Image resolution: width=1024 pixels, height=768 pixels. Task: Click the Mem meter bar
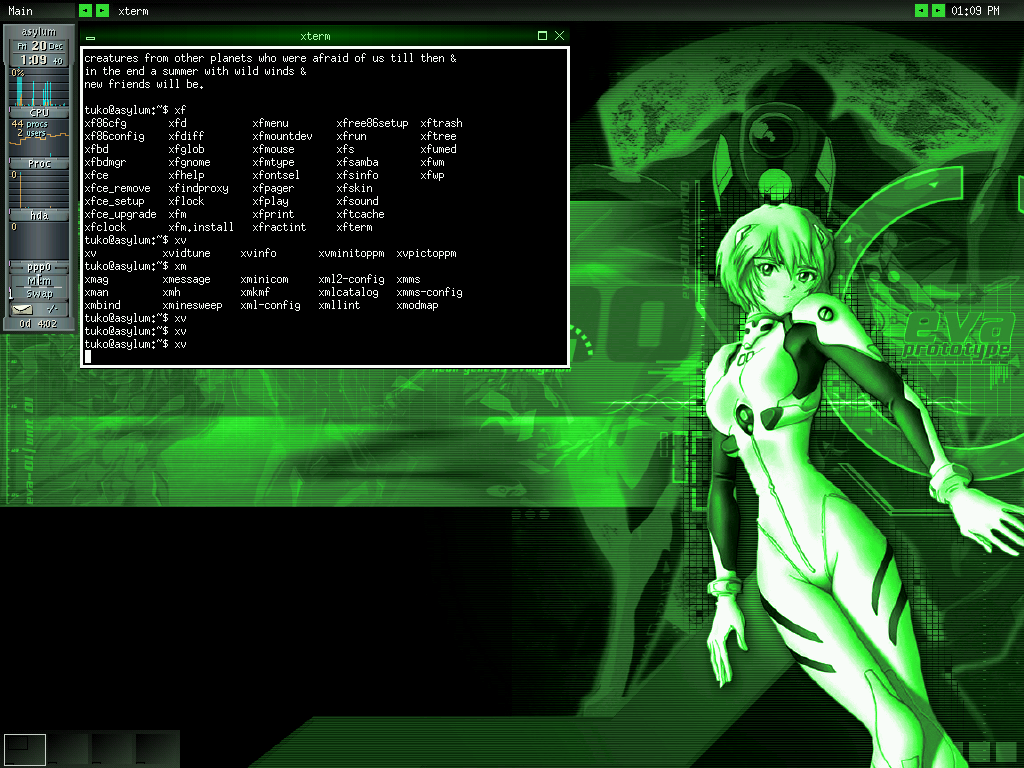click(x=39, y=281)
